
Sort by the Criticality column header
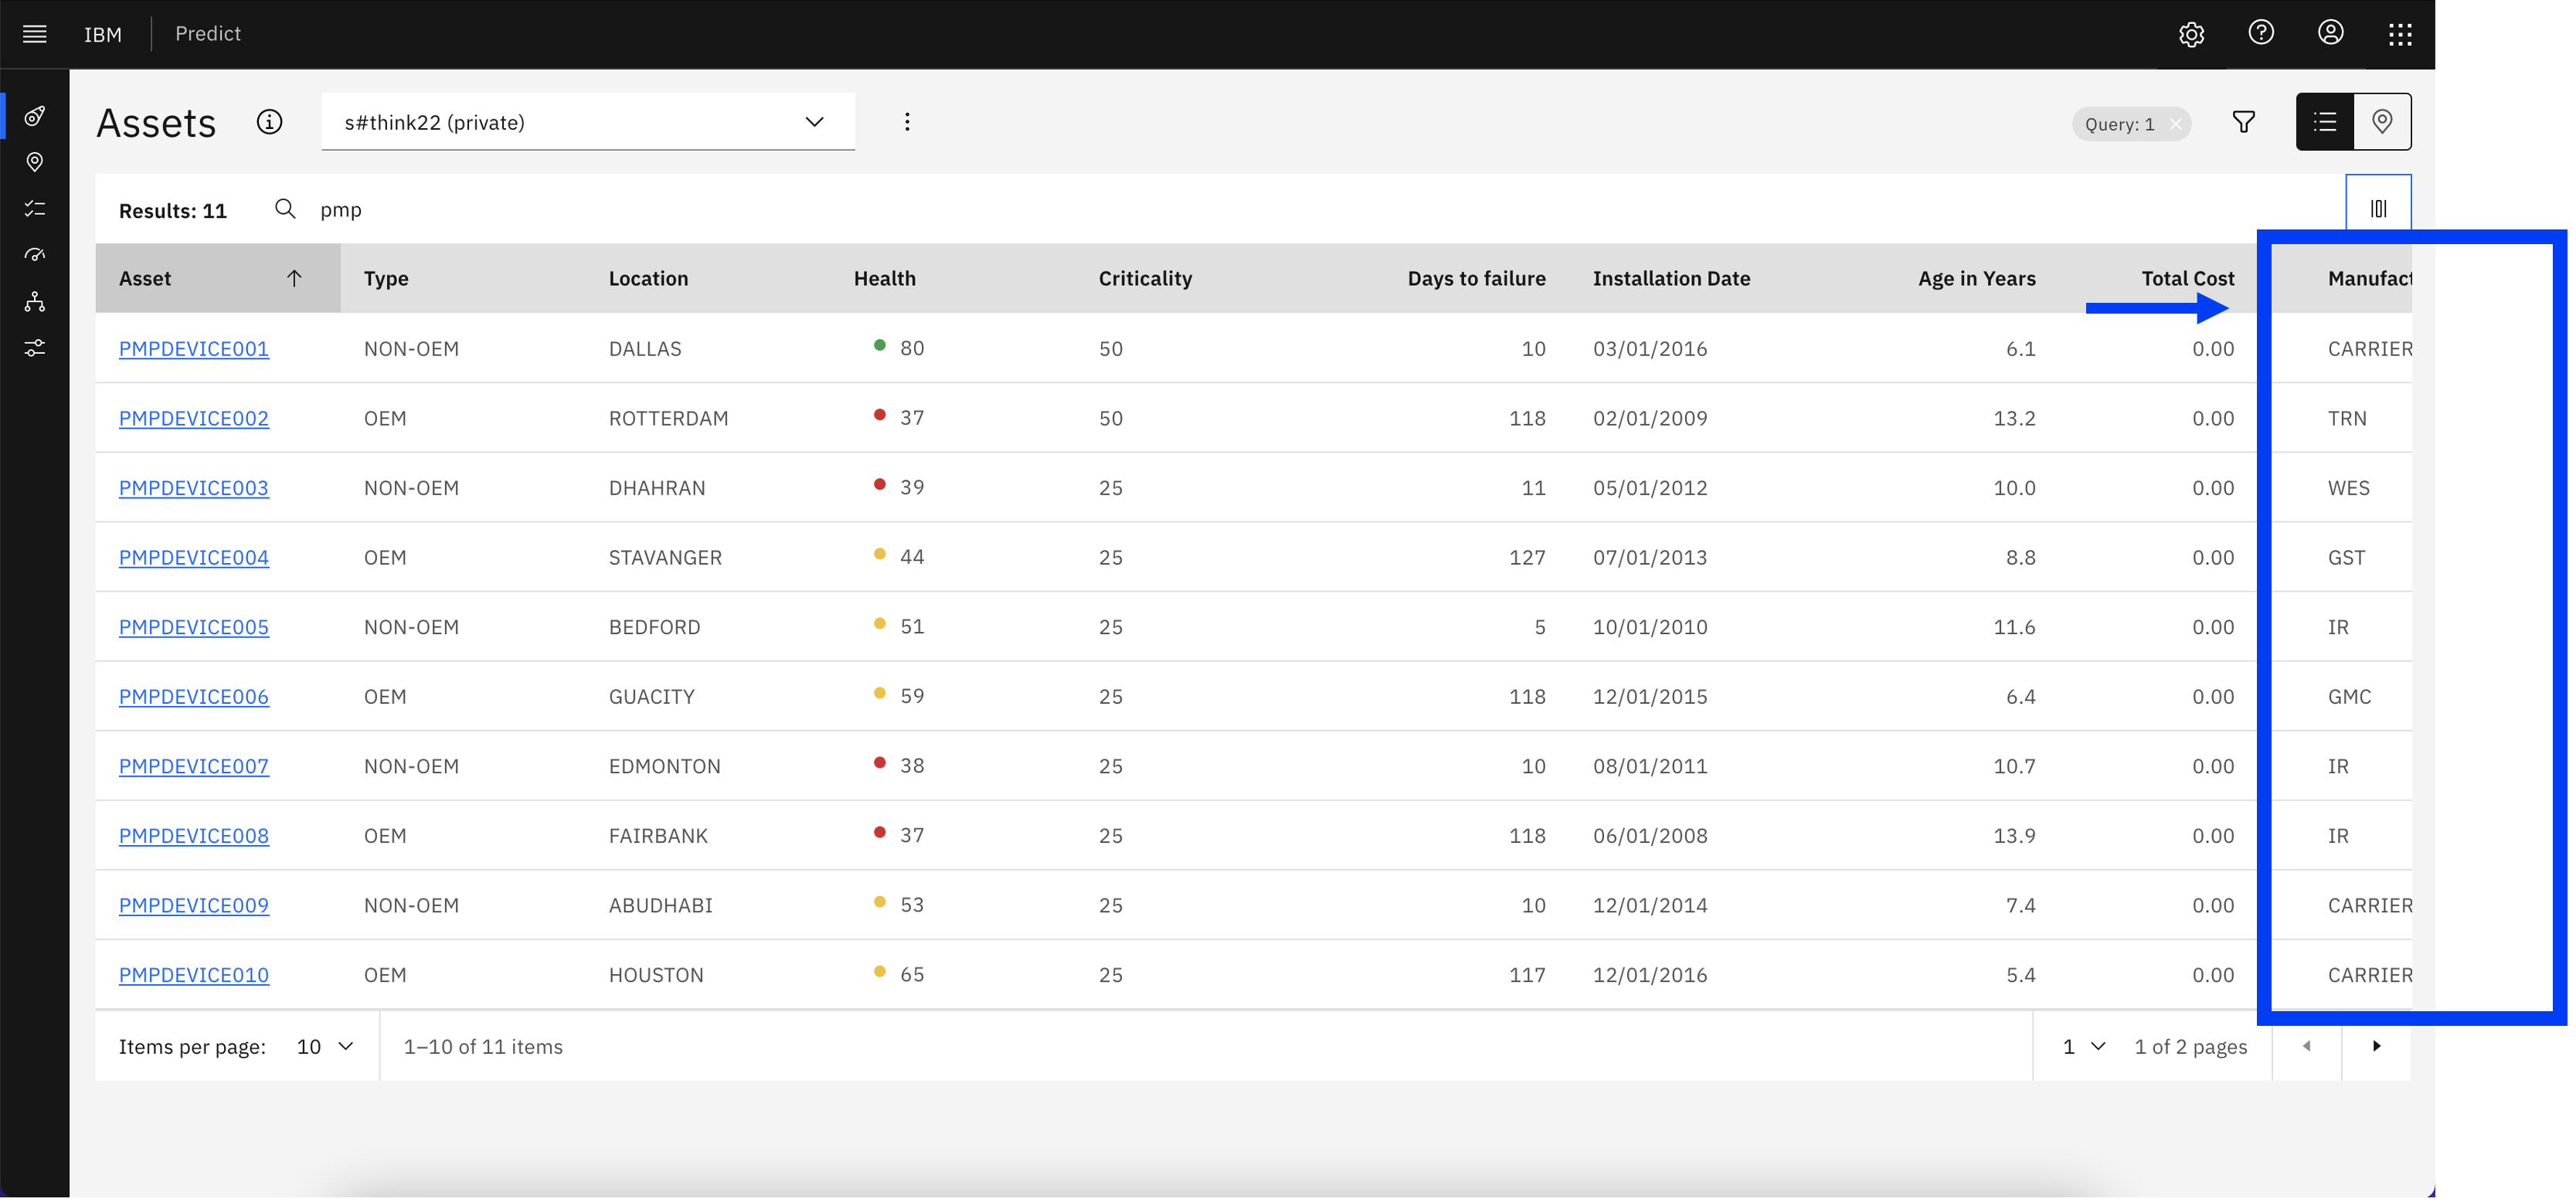pyautogui.click(x=1145, y=278)
